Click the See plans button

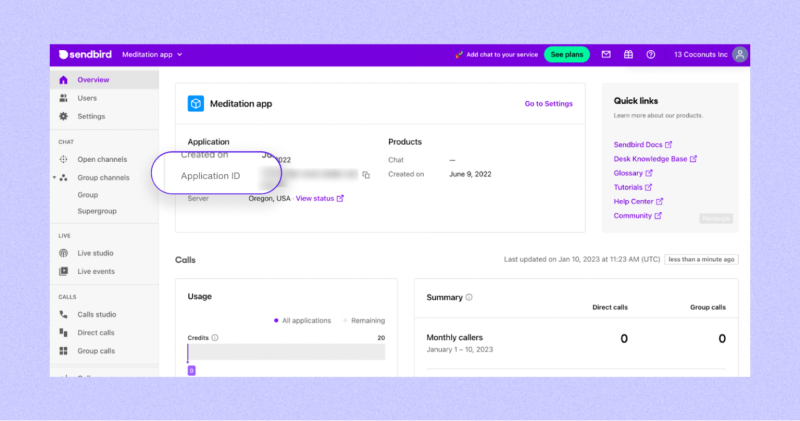coord(567,55)
